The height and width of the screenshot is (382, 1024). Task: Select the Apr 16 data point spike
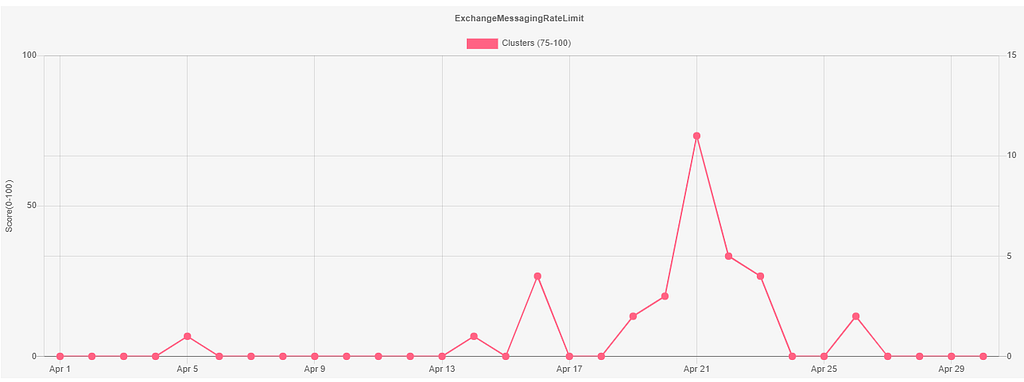coord(537,276)
